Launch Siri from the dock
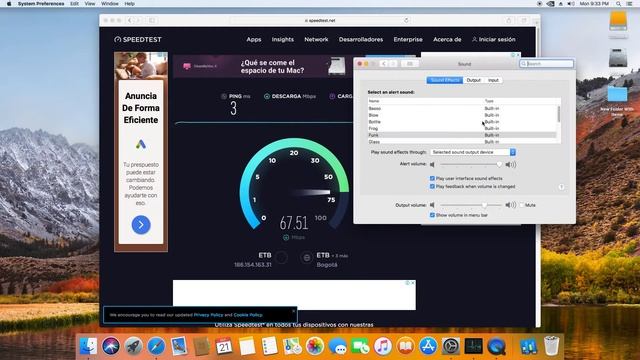Image resolution: width=640 pixels, height=360 pixels. coord(111,347)
